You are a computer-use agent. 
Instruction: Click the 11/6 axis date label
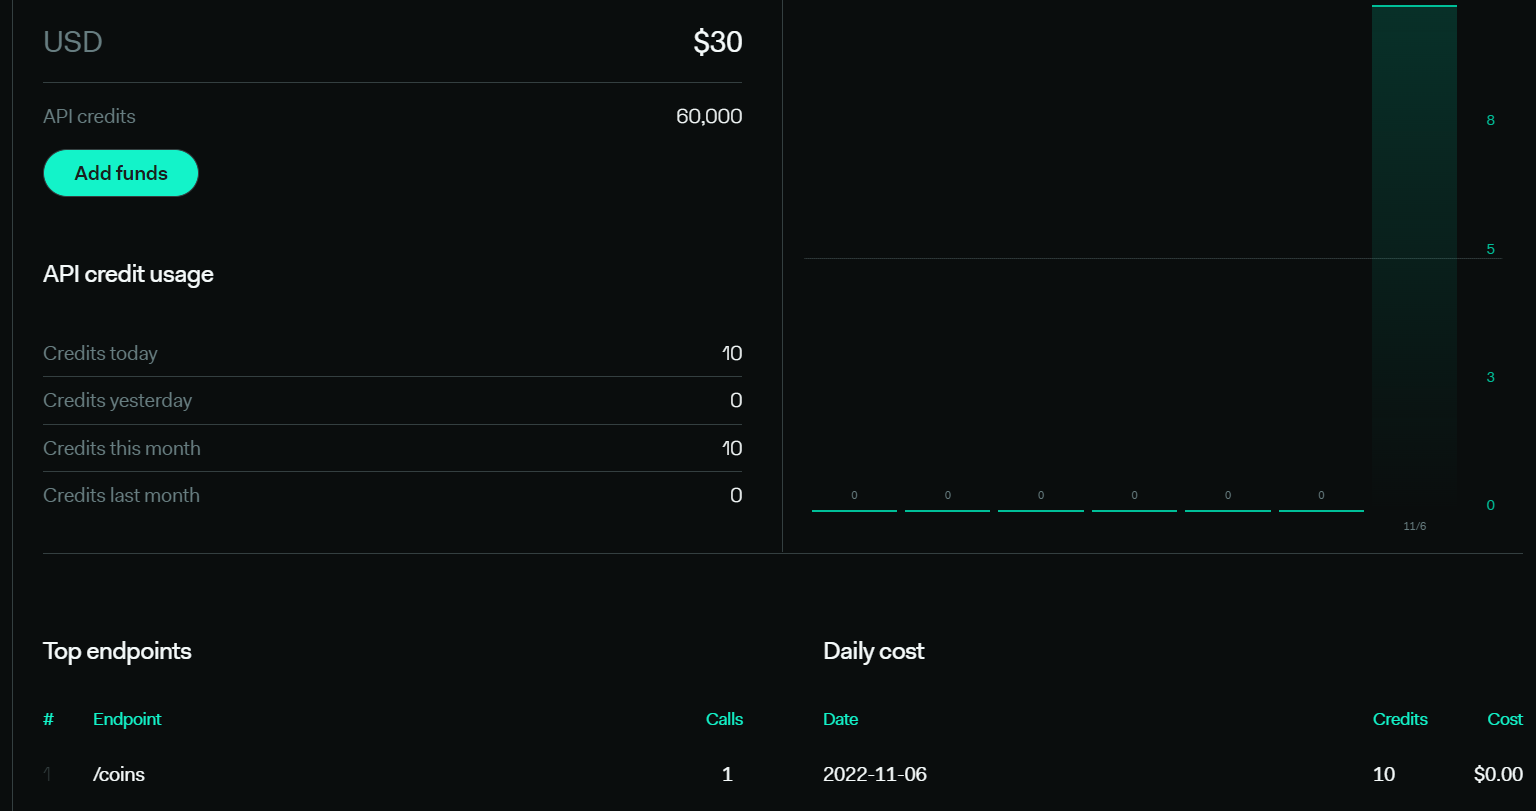tap(1414, 525)
